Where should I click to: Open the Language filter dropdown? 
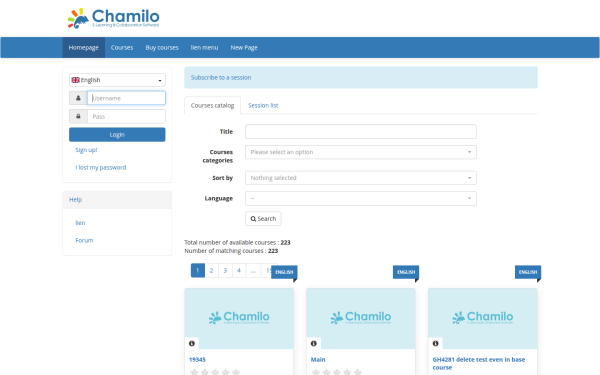pos(361,198)
